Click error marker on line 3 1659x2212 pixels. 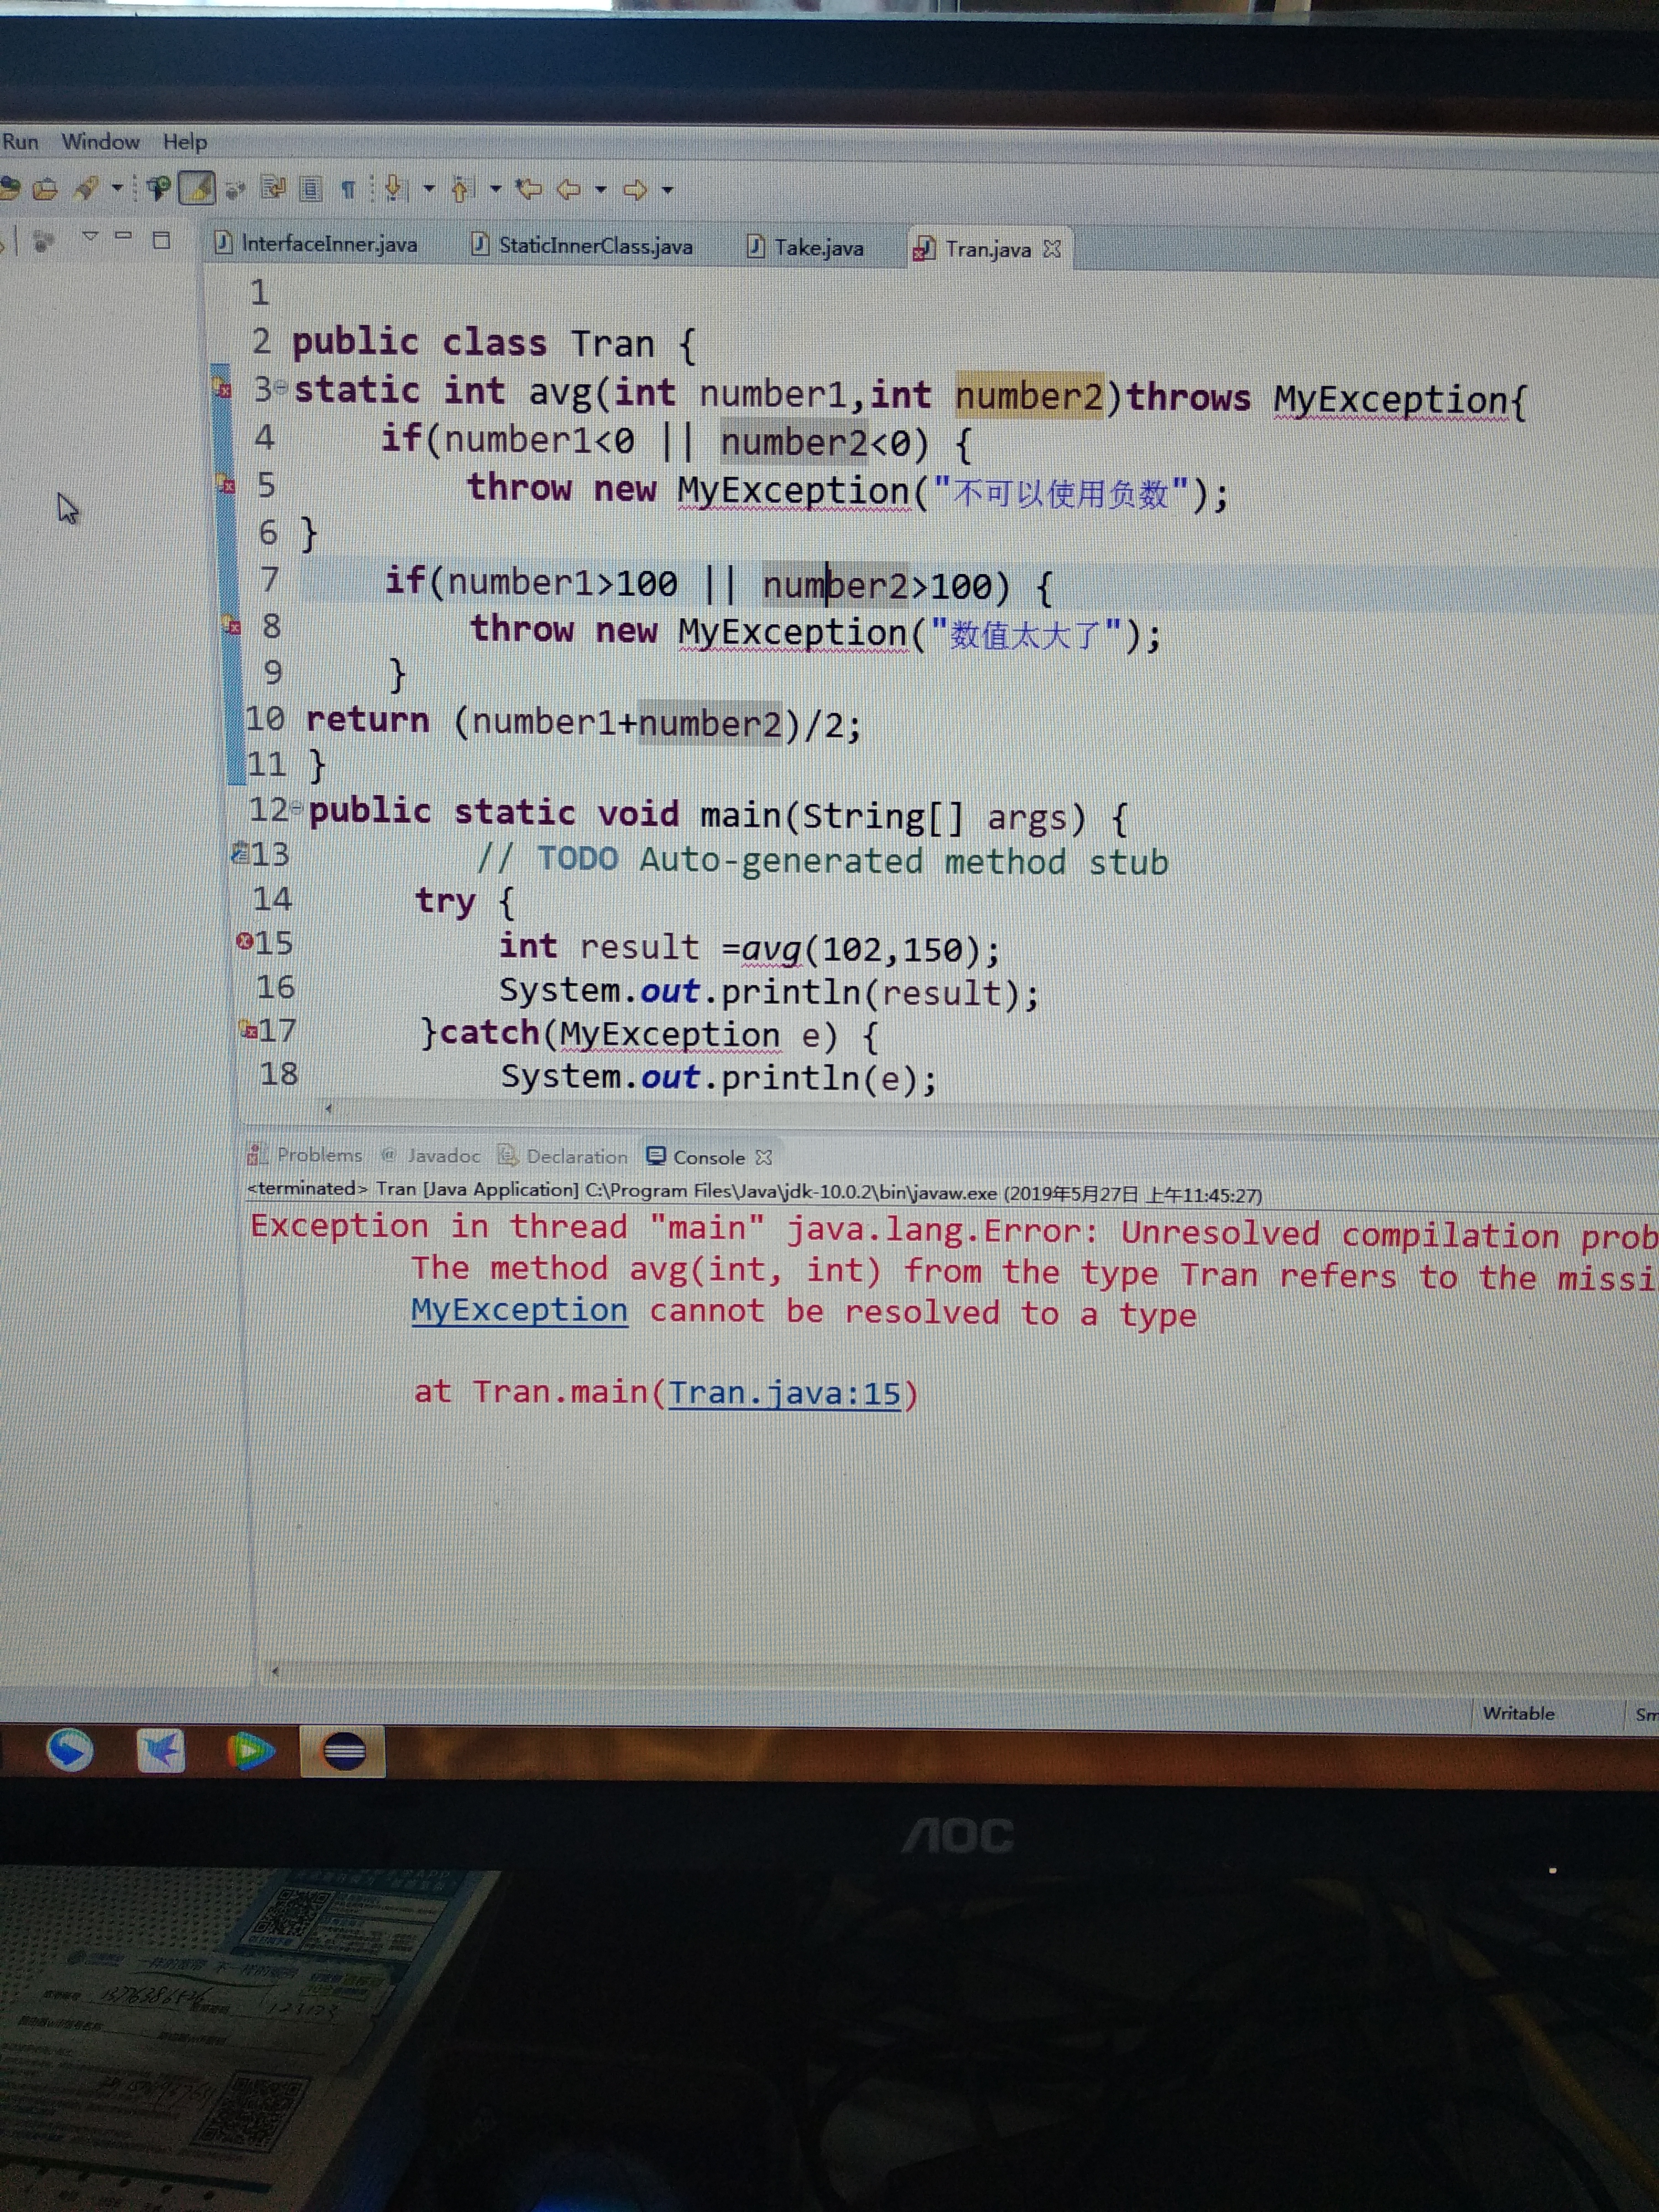223,387
